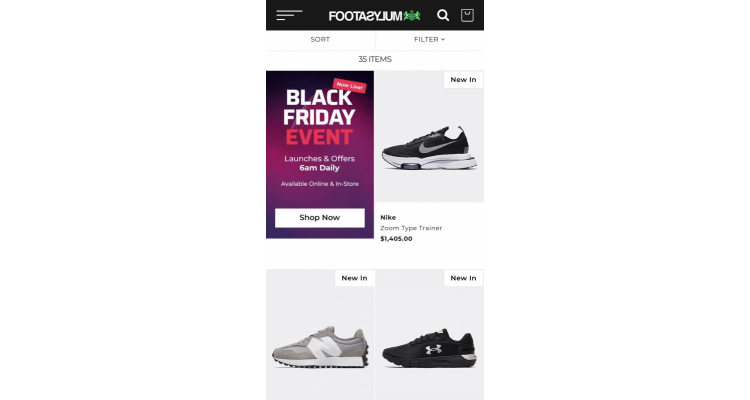
Task: Click the Now Live! red badge
Action: point(350,86)
